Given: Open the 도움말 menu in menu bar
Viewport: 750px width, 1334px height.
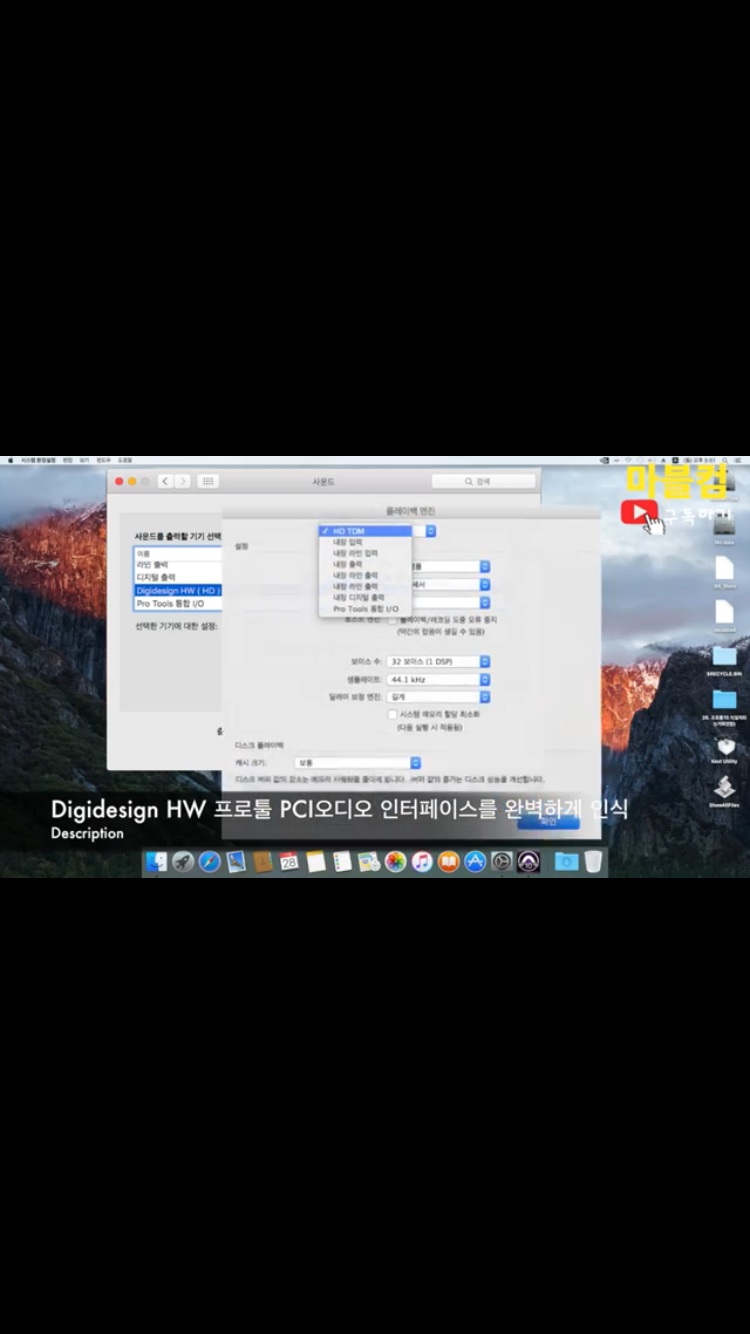Looking at the screenshot, I should point(125,460).
